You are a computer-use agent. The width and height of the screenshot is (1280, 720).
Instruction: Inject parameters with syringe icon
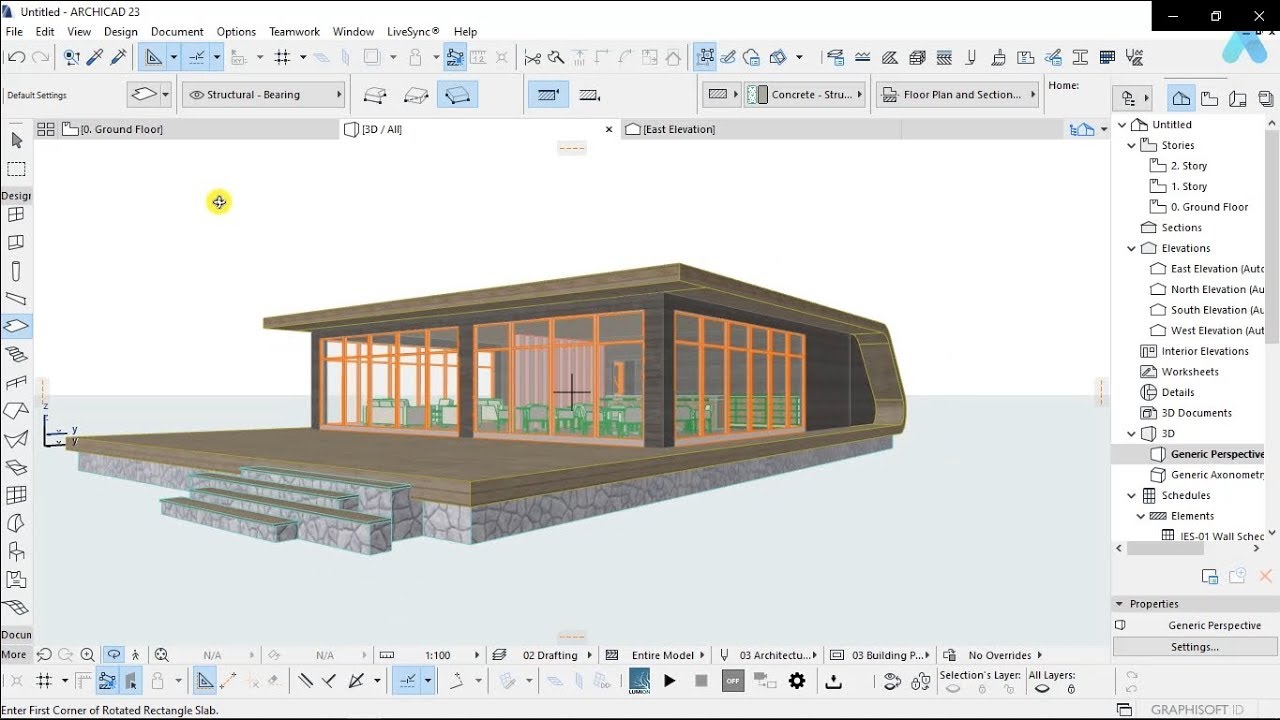coord(118,57)
